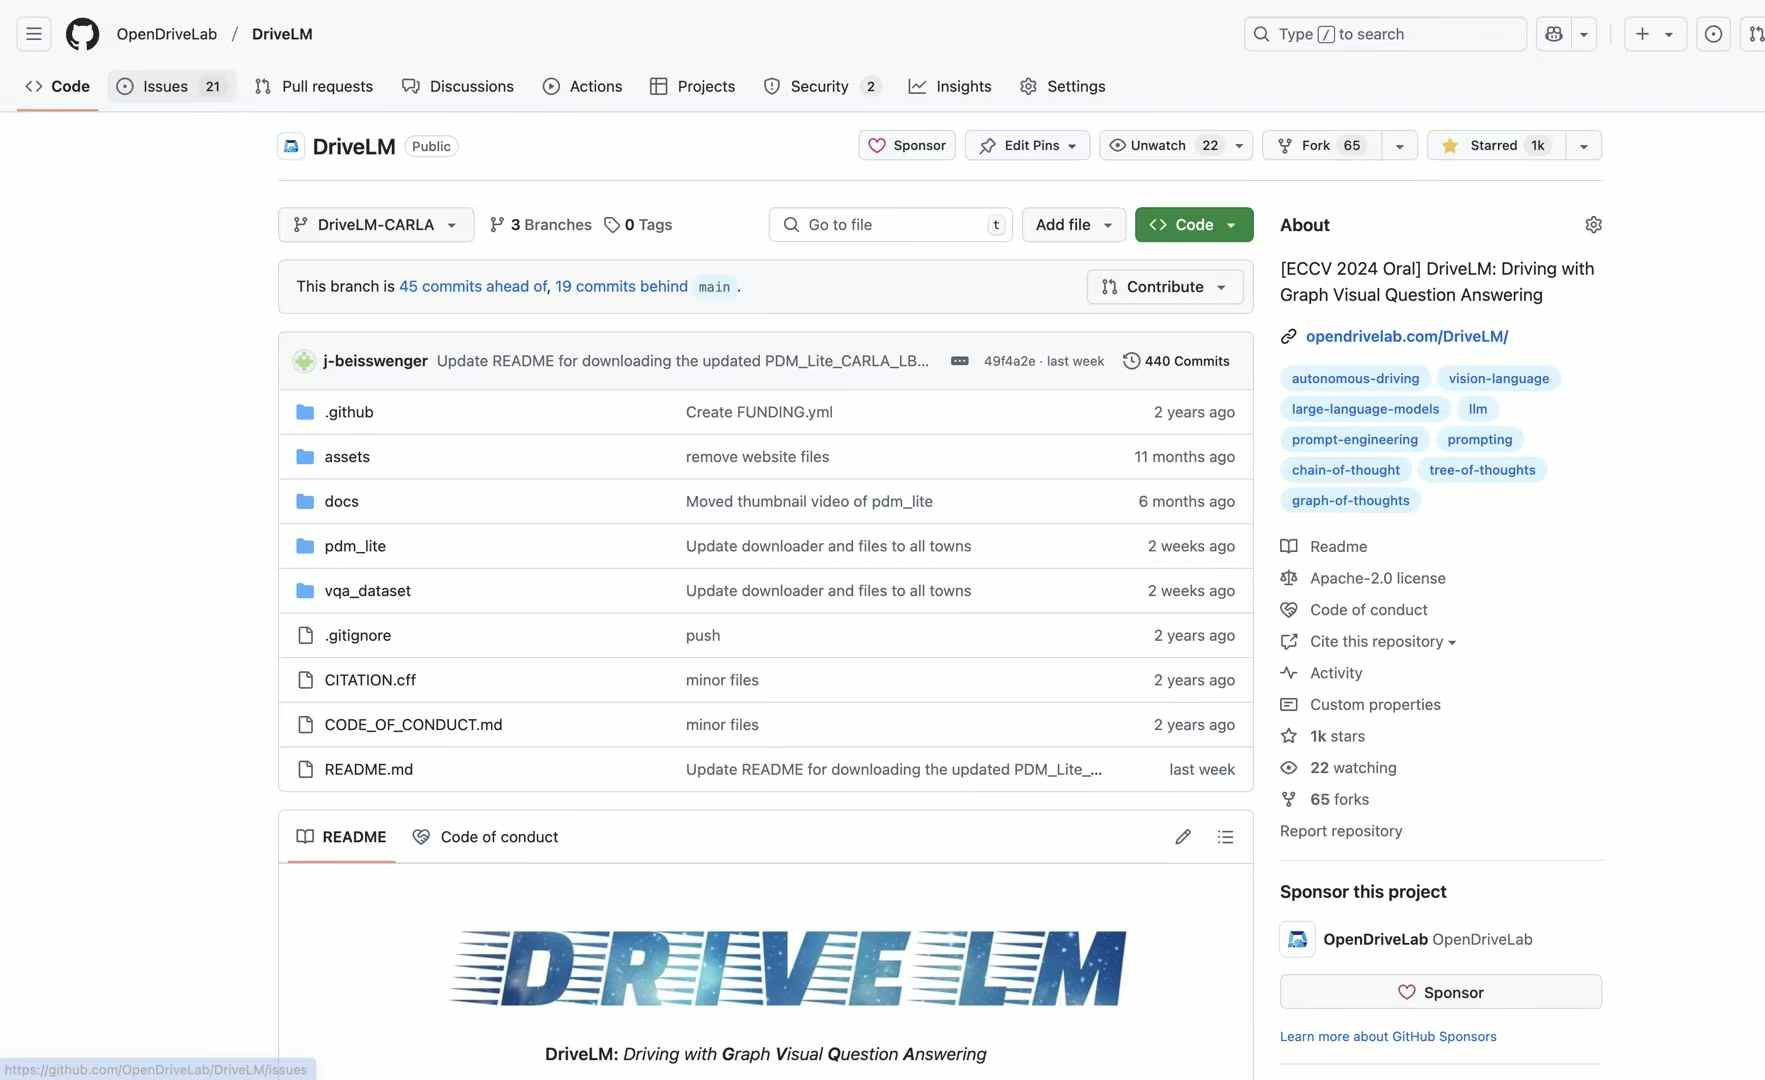This screenshot has height=1080, width=1765.
Task: Click the history clock icon by 440 Commits
Action: [x=1131, y=361]
